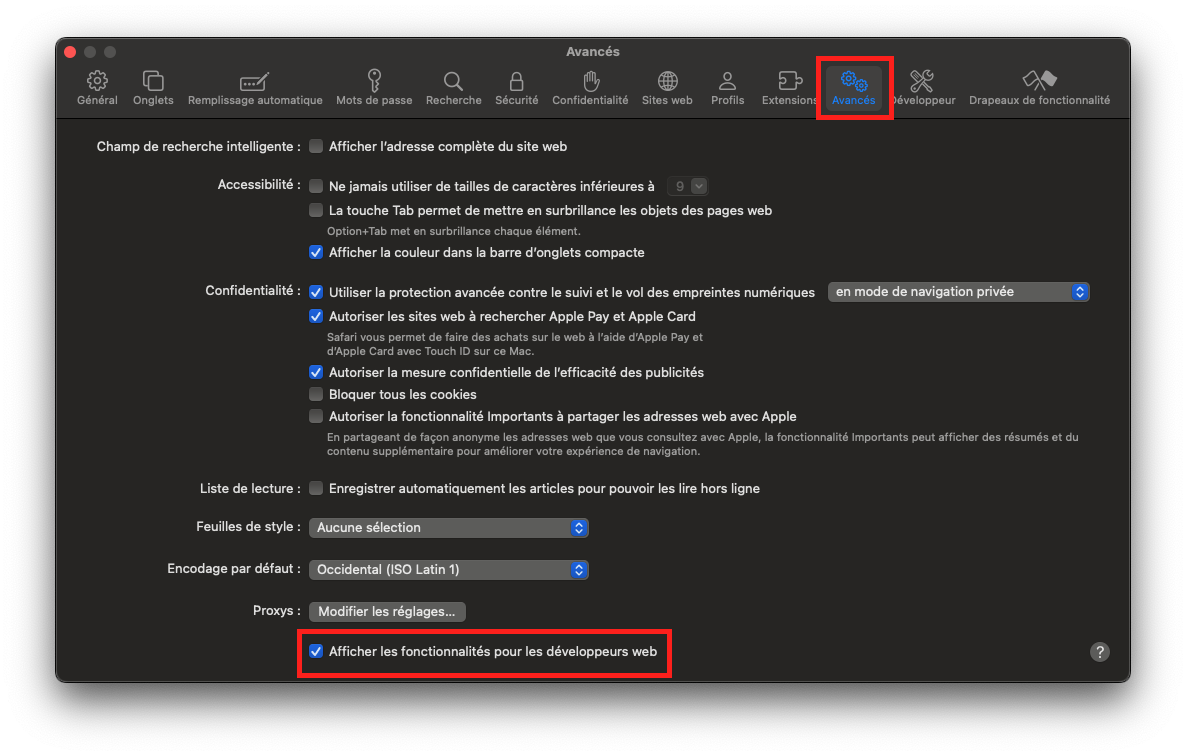Click Modifier les réglages proxy button
Screen dimensions: 1186x756
(x=387, y=611)
